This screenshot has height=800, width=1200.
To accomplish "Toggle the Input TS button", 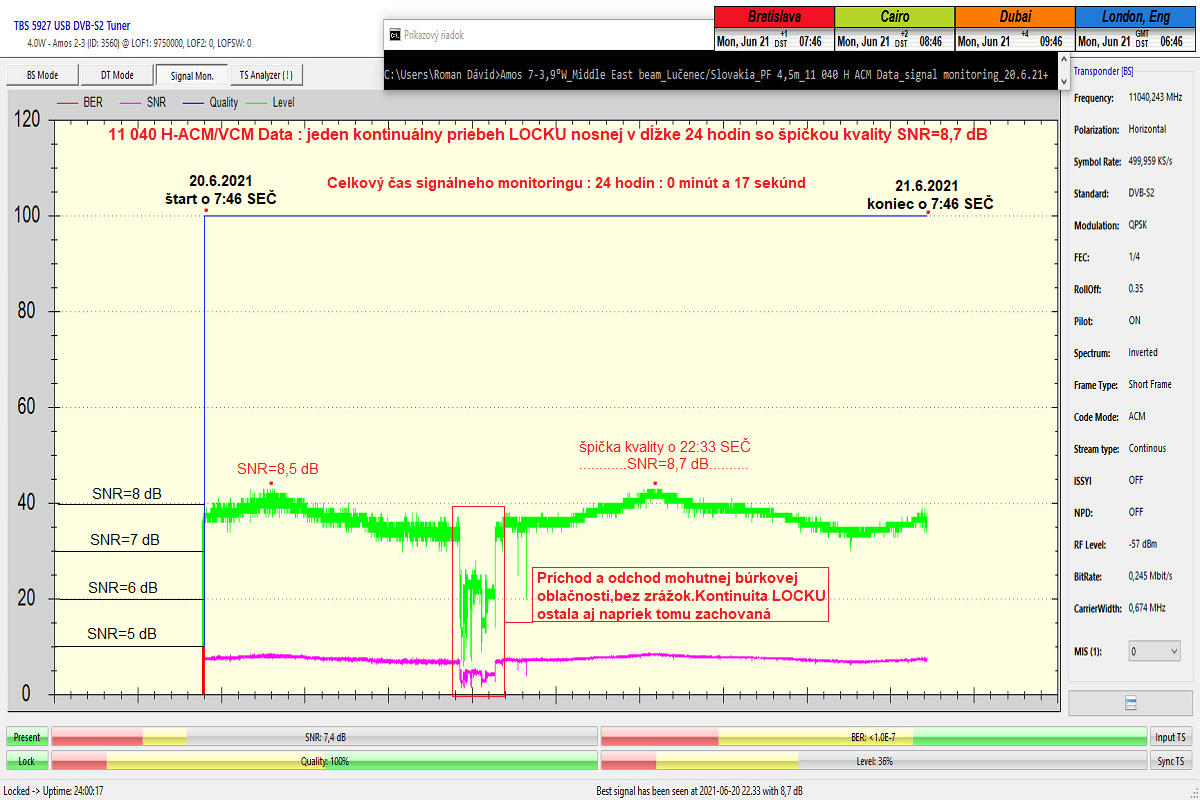I will pyautogui.click(x=1171, y=737).
